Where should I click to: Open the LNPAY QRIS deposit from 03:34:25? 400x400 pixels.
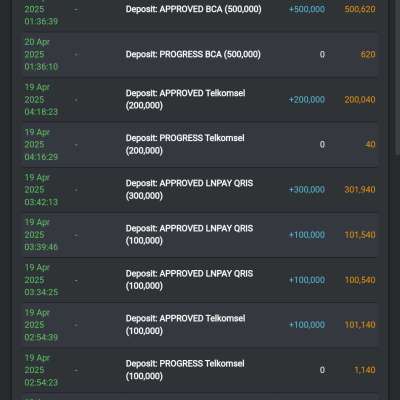coord(200,280)
